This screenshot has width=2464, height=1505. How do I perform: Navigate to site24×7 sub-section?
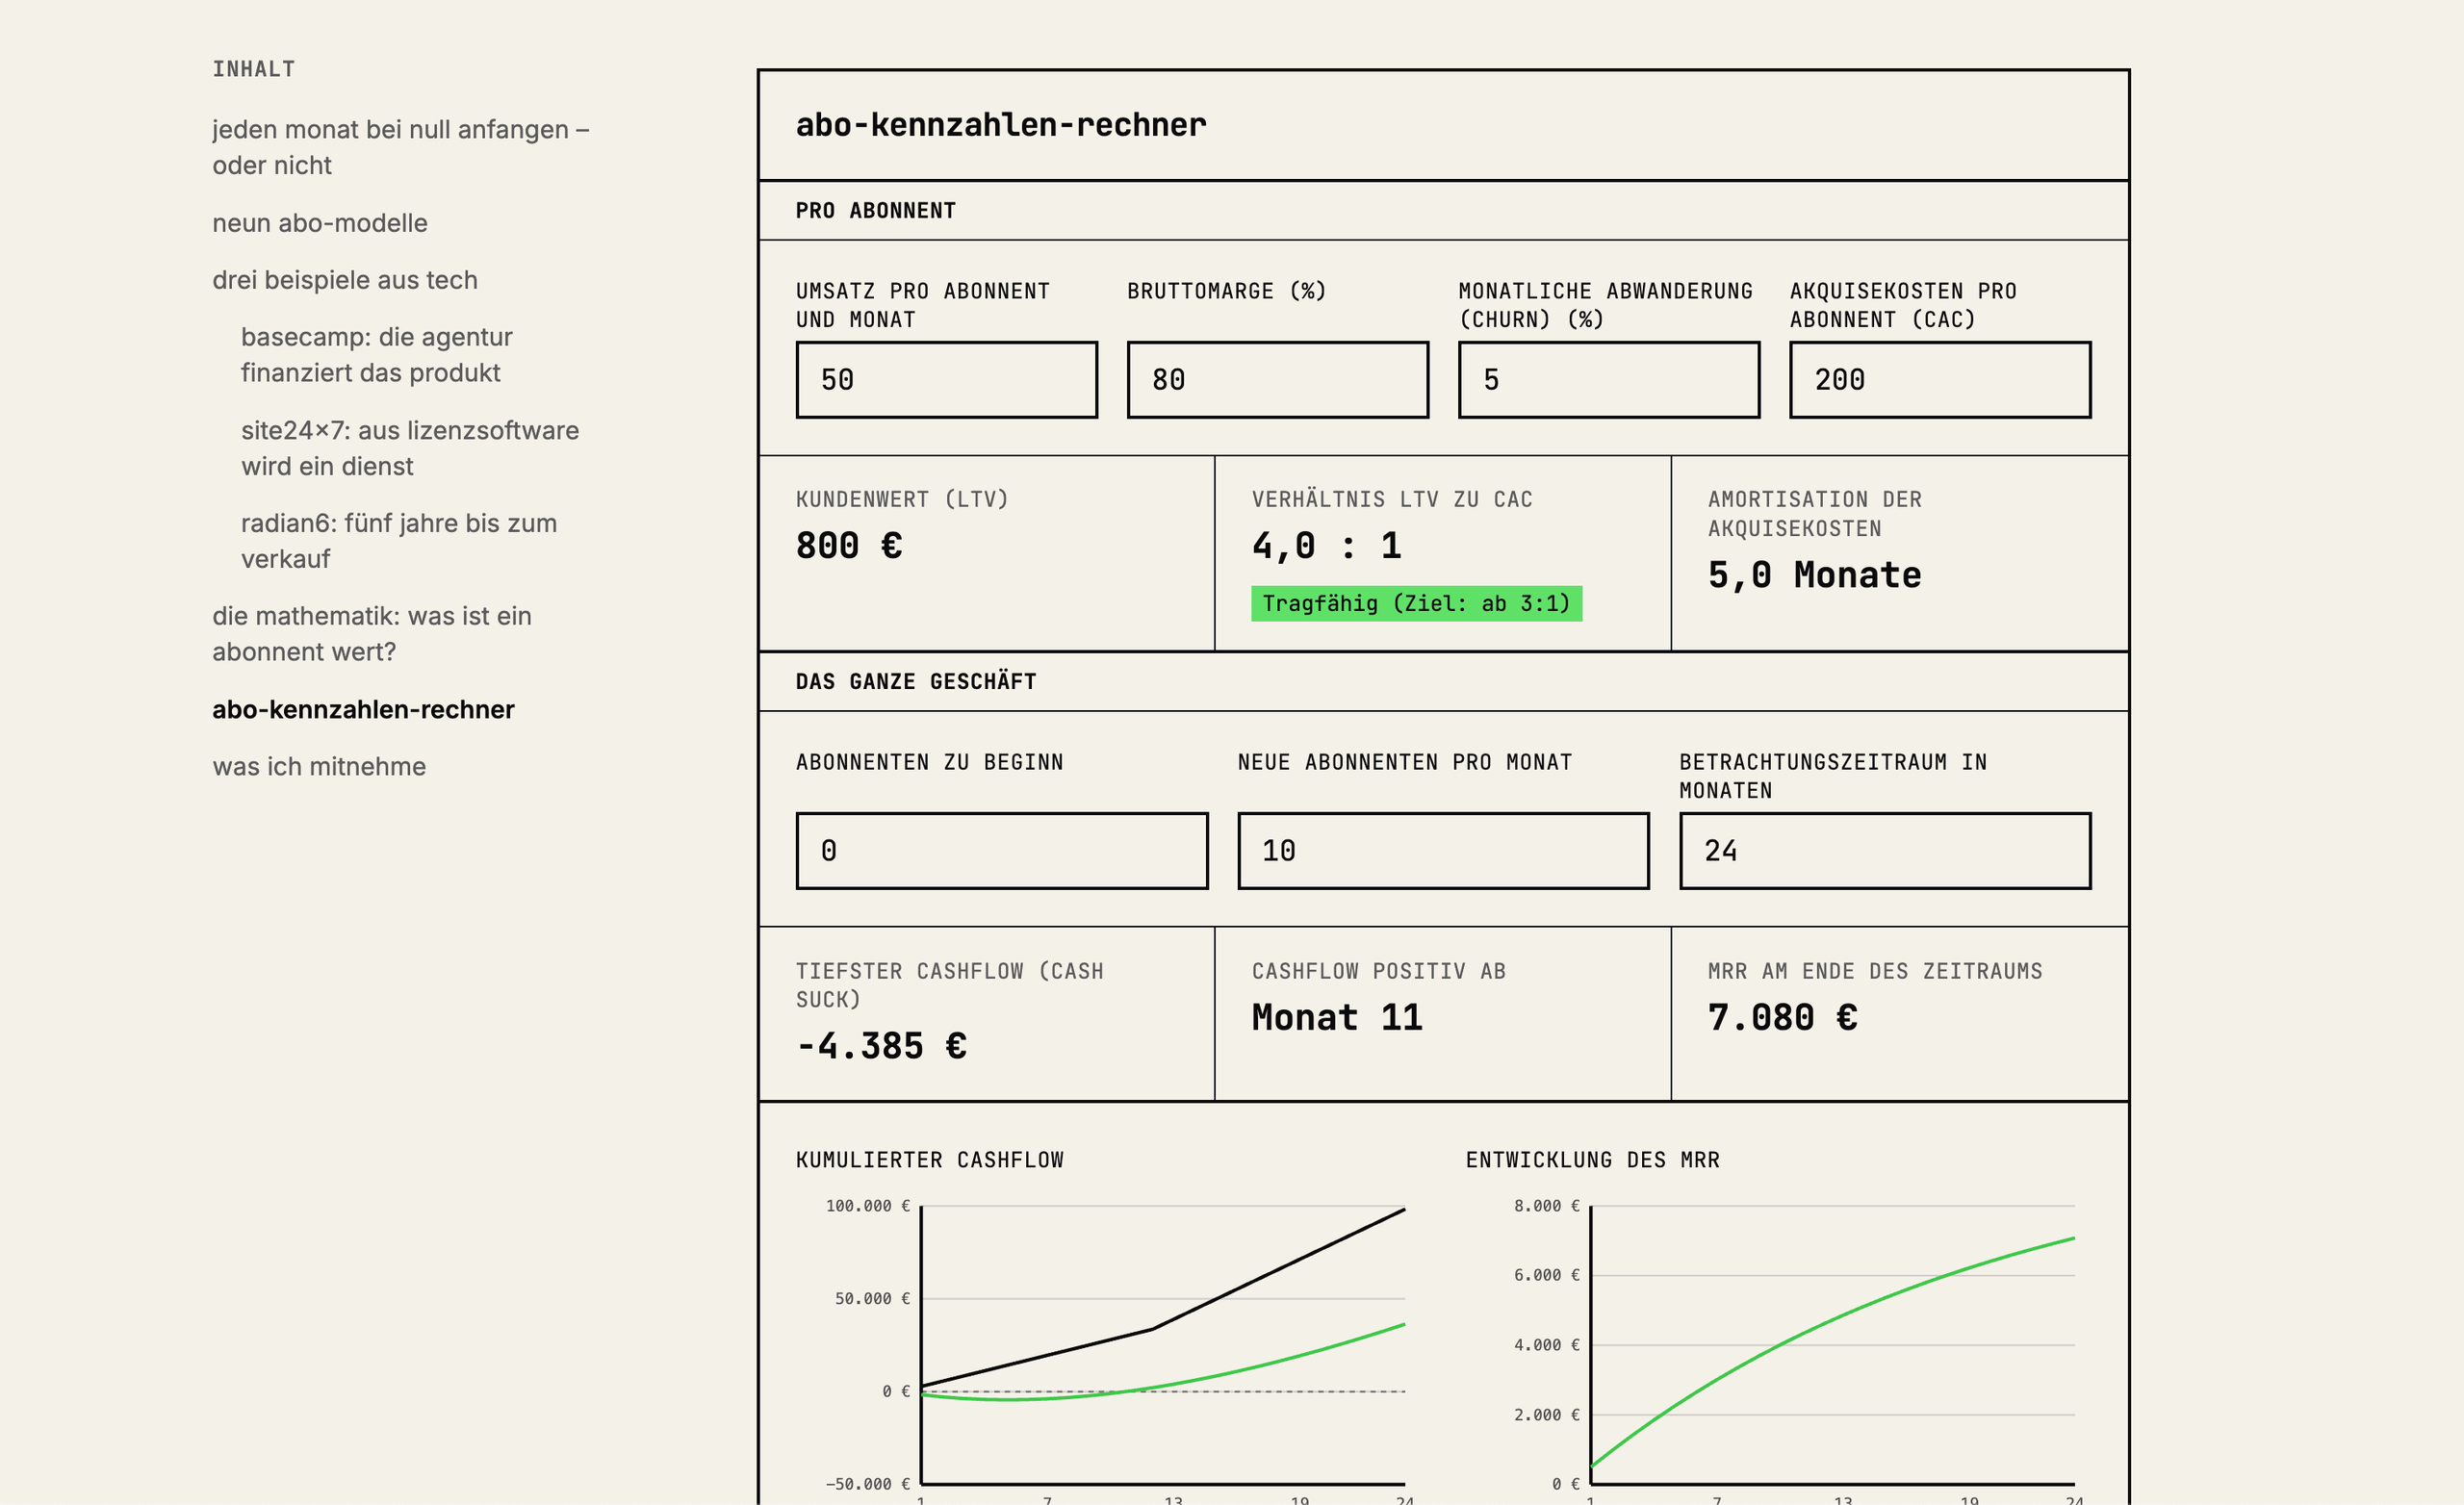point(409,448)
